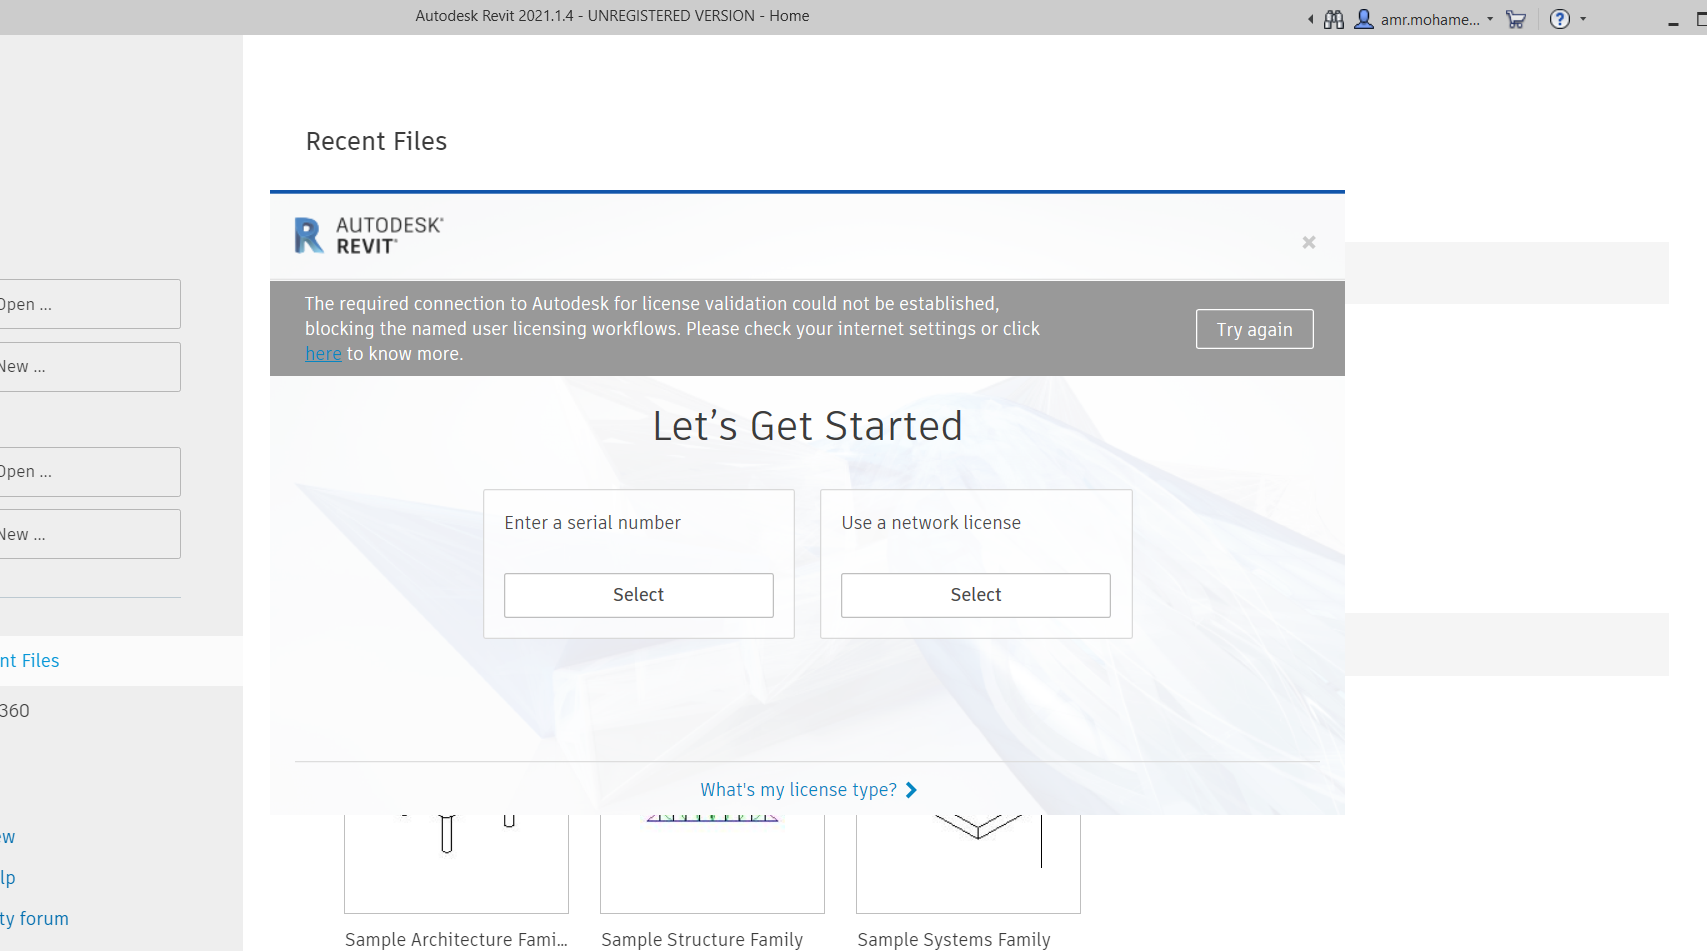Select the serial number license option
The height and width of the screenshot is (951, 1707).
(638, 595)
